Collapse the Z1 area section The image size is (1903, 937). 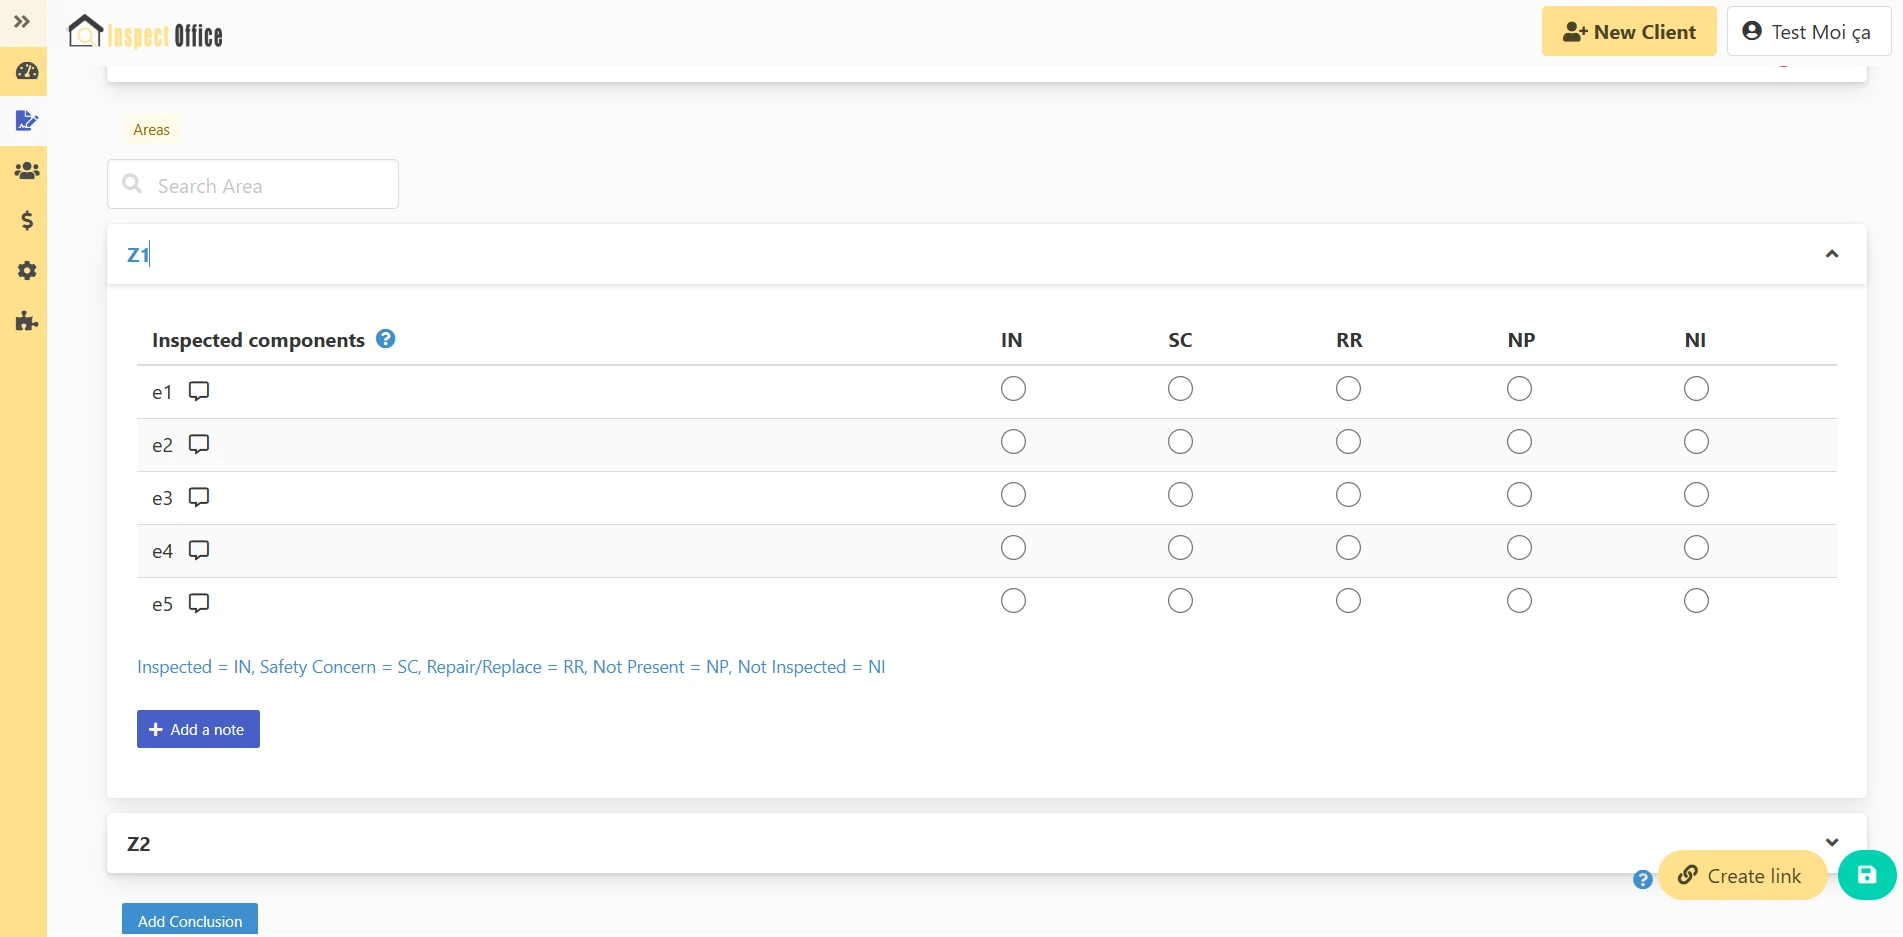click(x=1831, y=254)
